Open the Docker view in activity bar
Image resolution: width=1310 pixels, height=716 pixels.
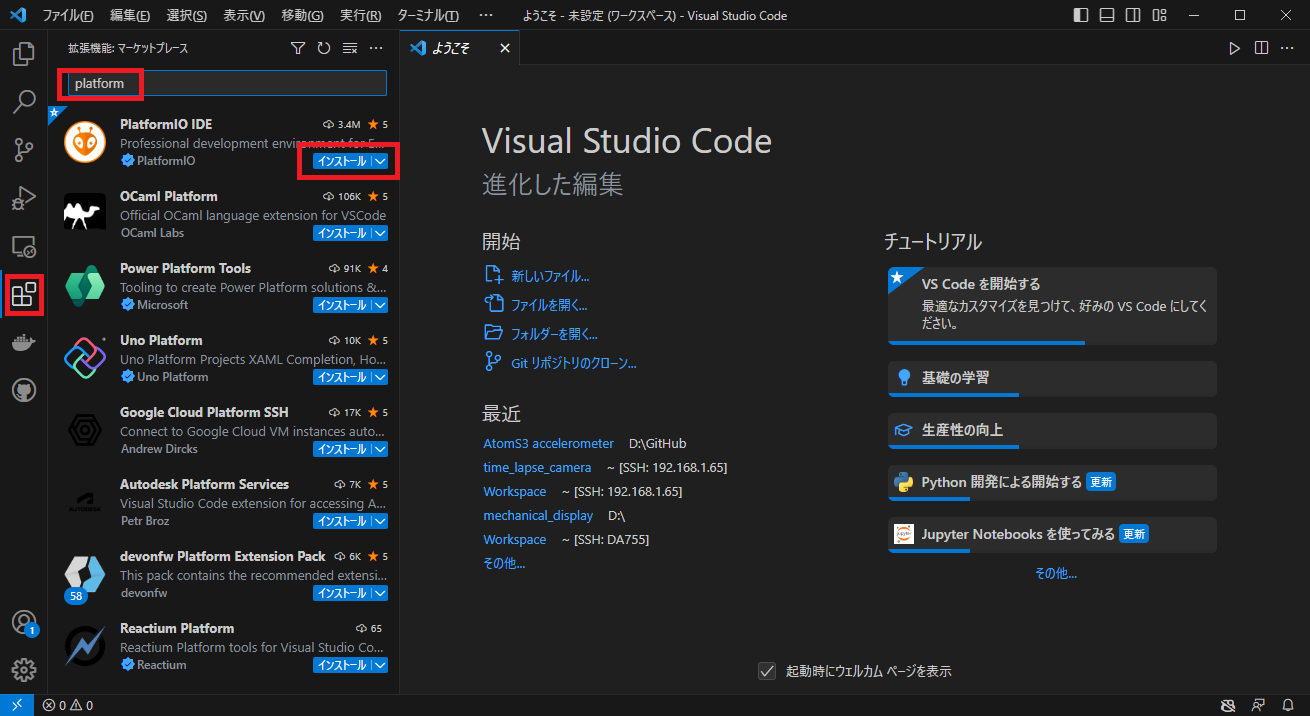(x=24, y=343)
